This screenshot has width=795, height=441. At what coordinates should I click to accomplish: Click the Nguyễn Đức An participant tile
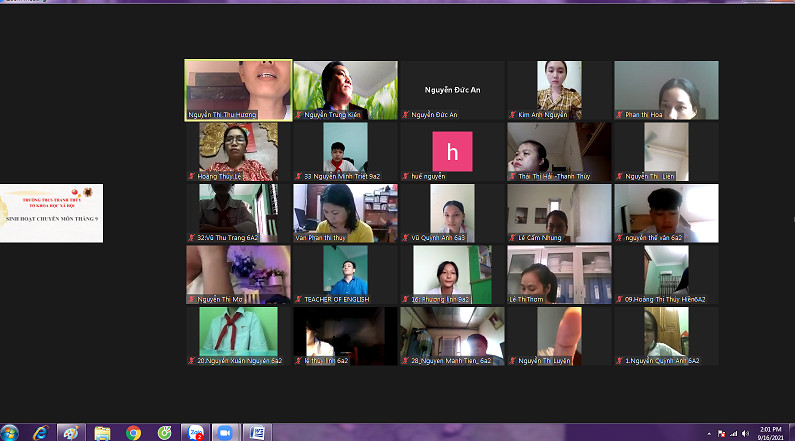coord(452,90)
